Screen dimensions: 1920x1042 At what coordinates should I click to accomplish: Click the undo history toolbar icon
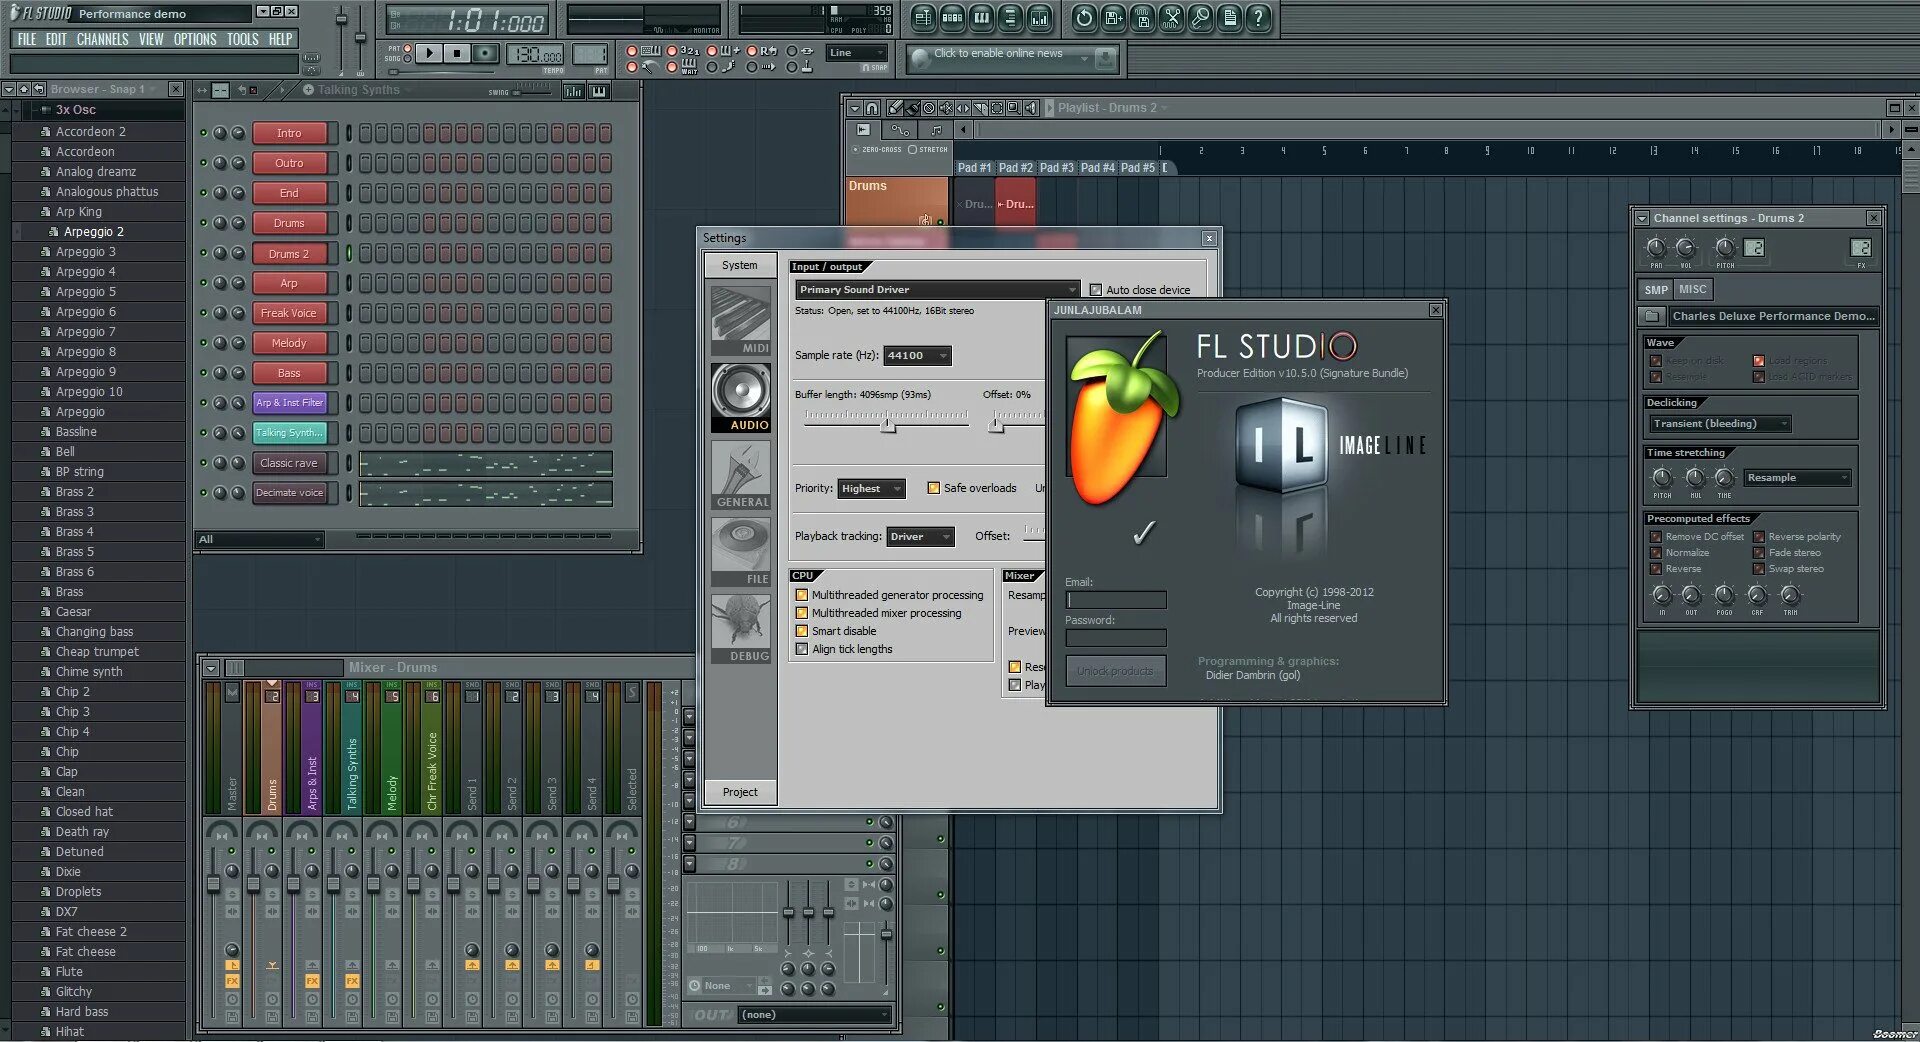(1085, 17)
